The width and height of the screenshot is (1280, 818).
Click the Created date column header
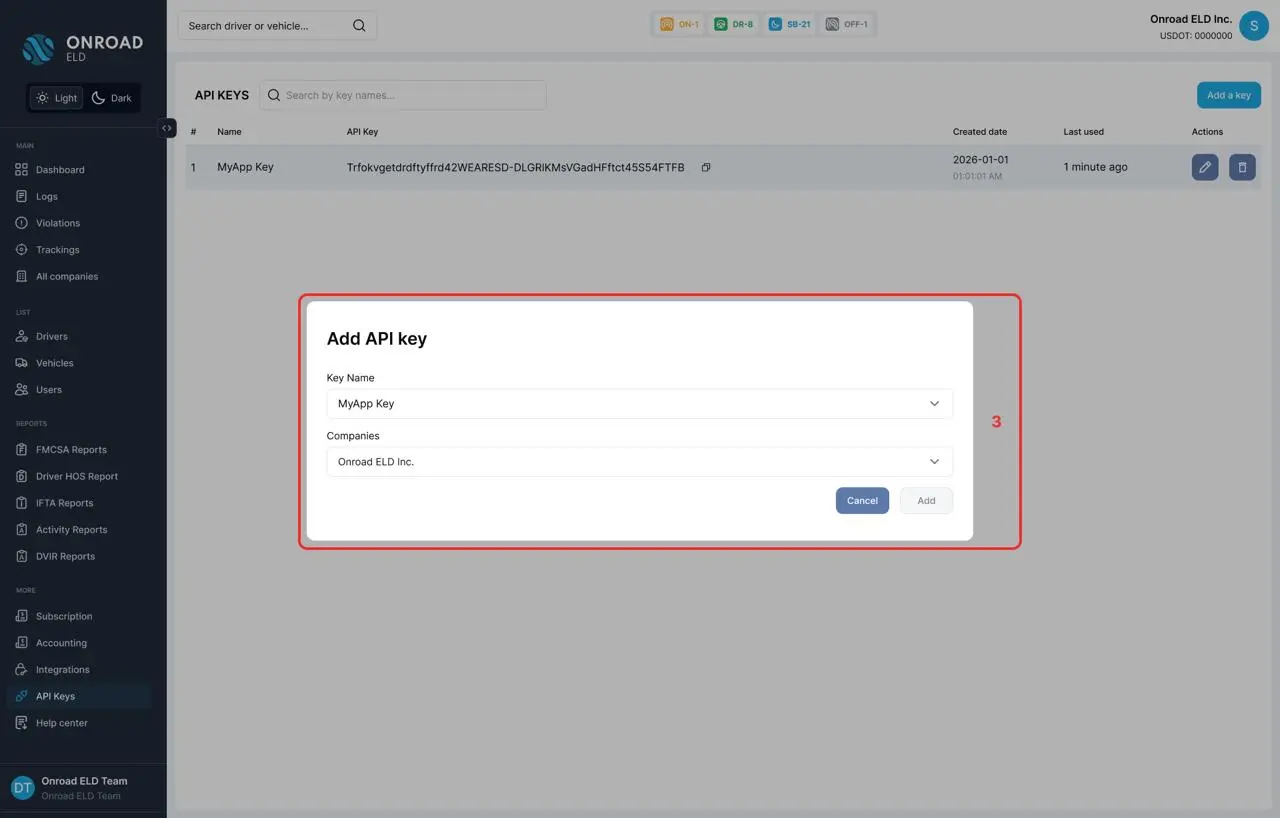(980, 132)
